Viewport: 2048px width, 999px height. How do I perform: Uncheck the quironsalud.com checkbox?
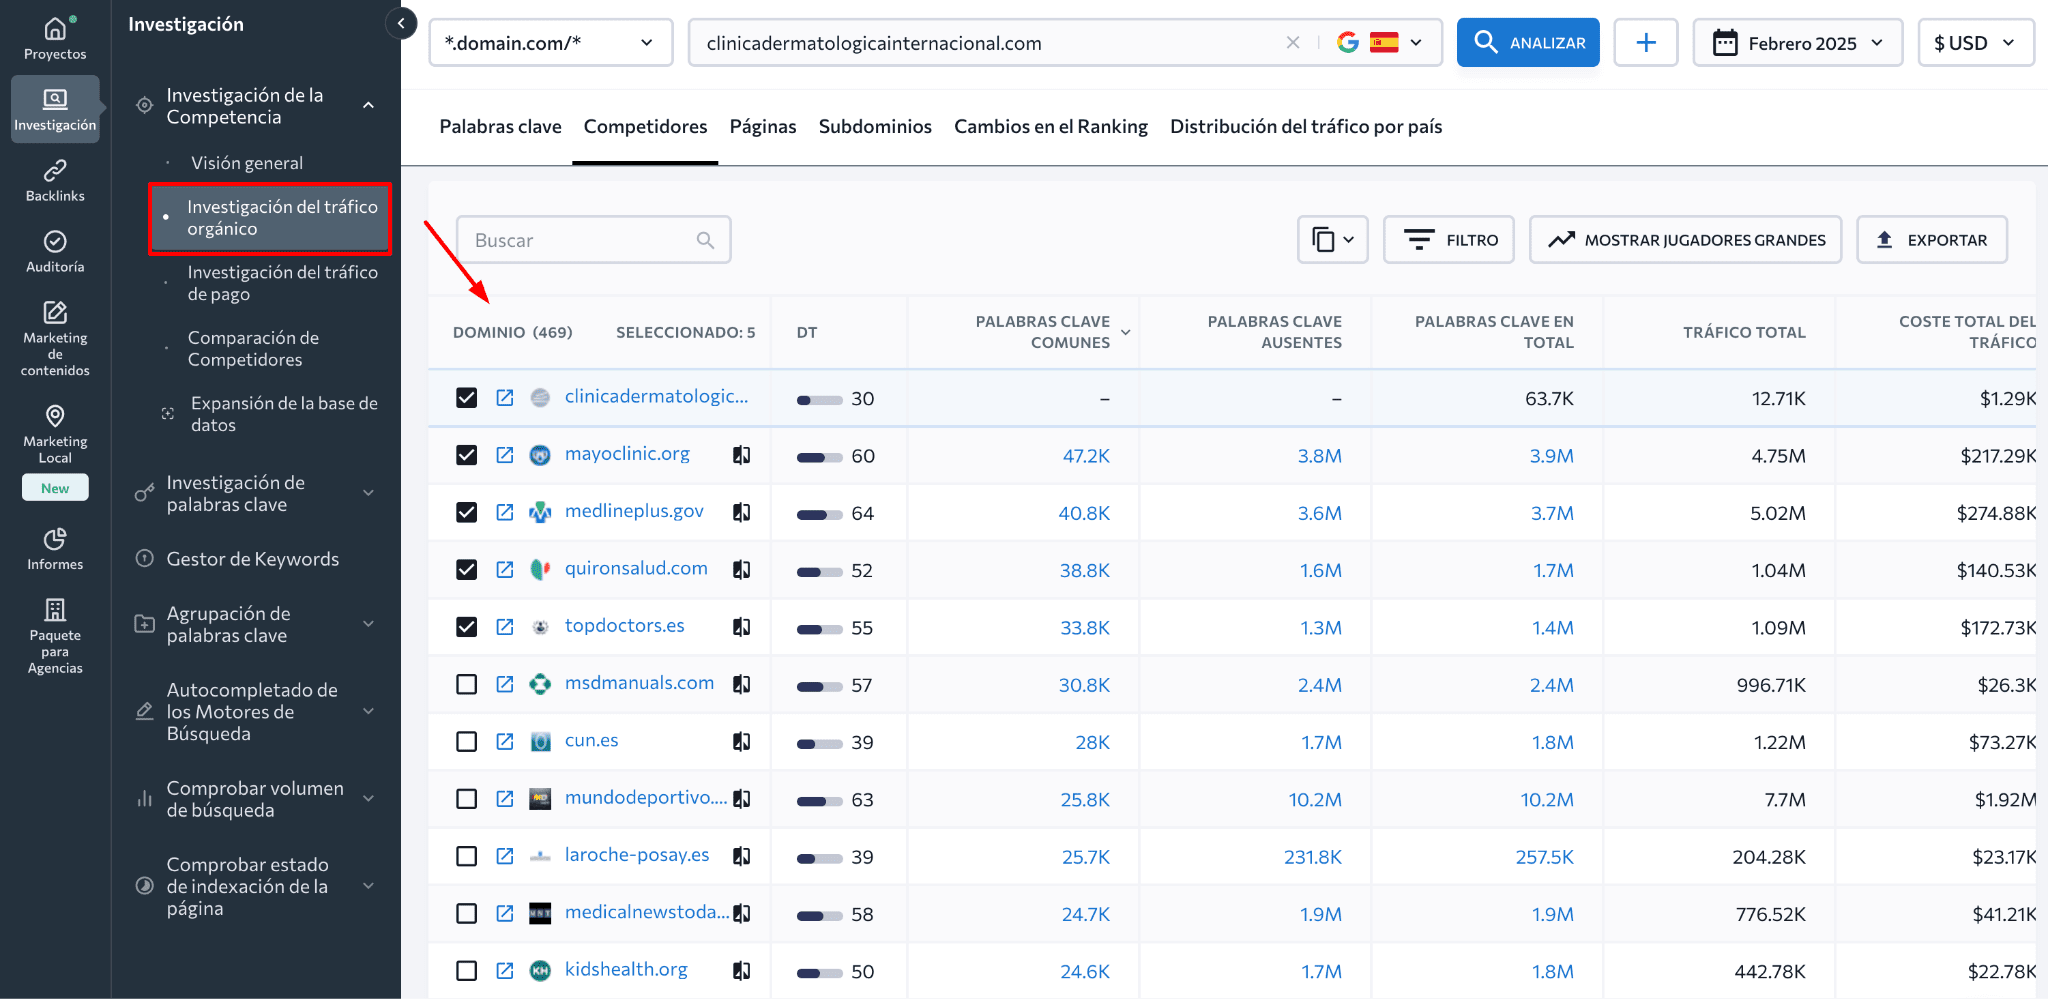[x=466, y=569]
